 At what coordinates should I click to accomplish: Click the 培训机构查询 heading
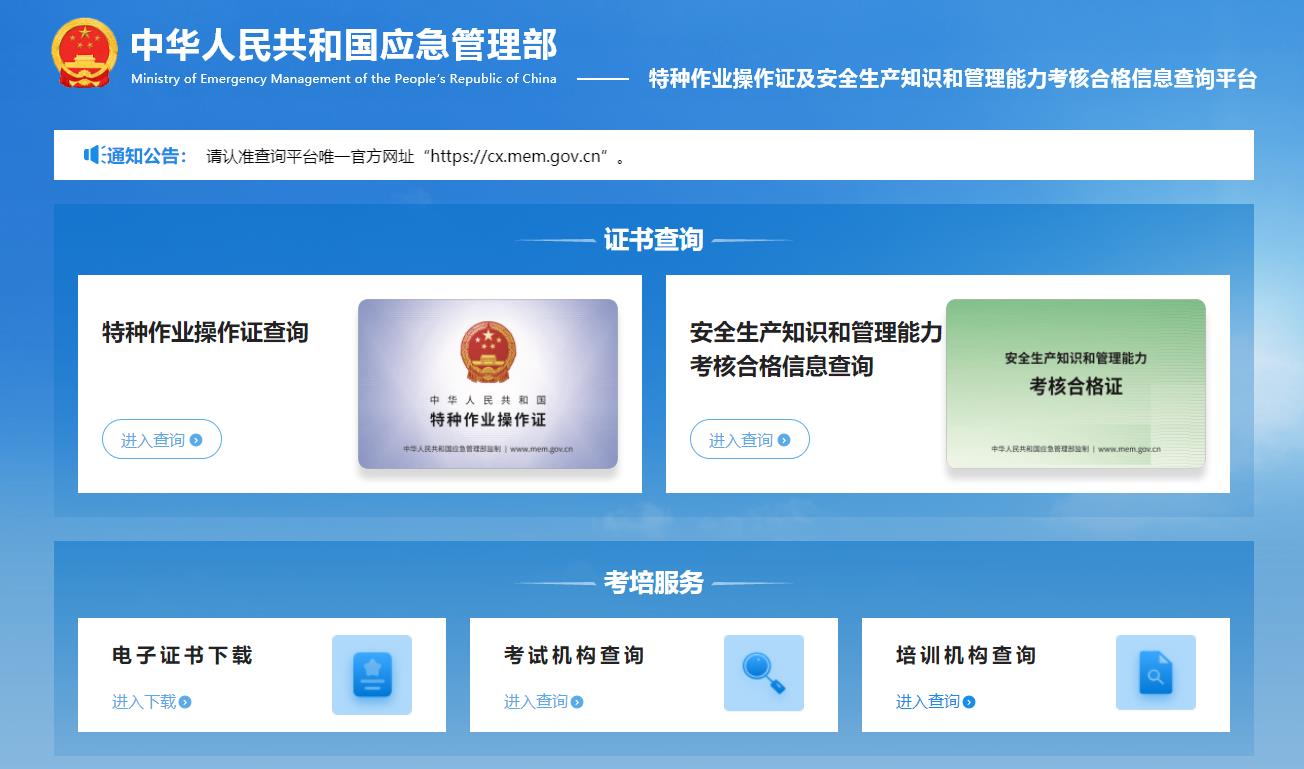click(967, 656)
